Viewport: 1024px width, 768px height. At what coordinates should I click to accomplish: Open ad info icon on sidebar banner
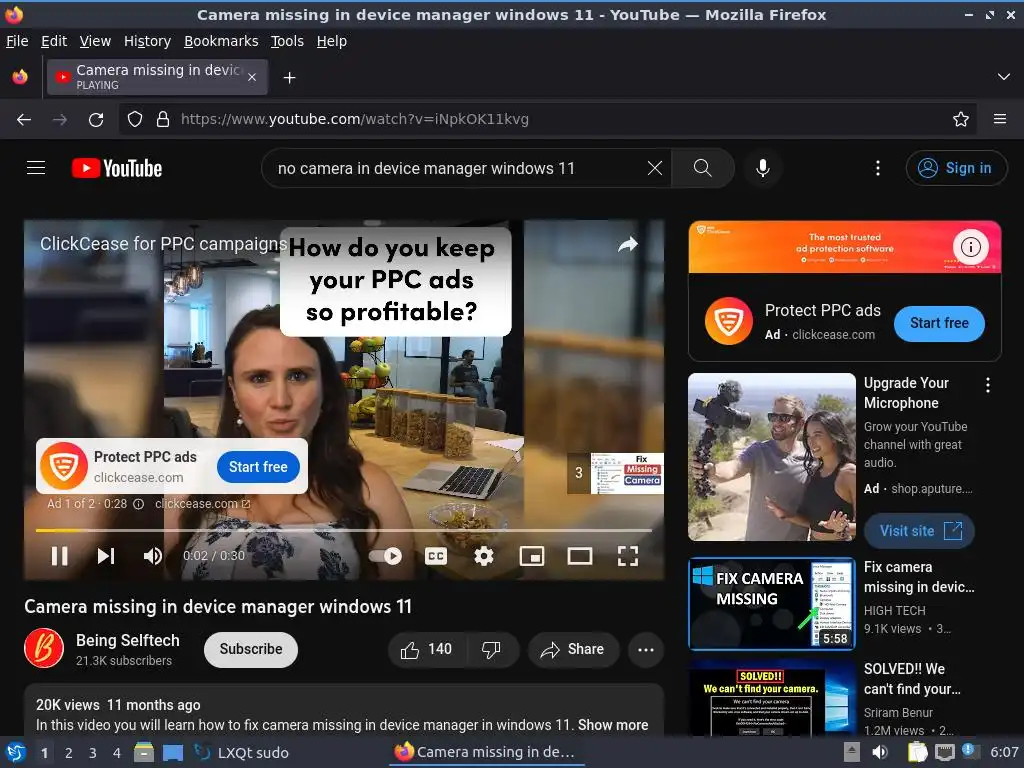(x=970, y=247)
